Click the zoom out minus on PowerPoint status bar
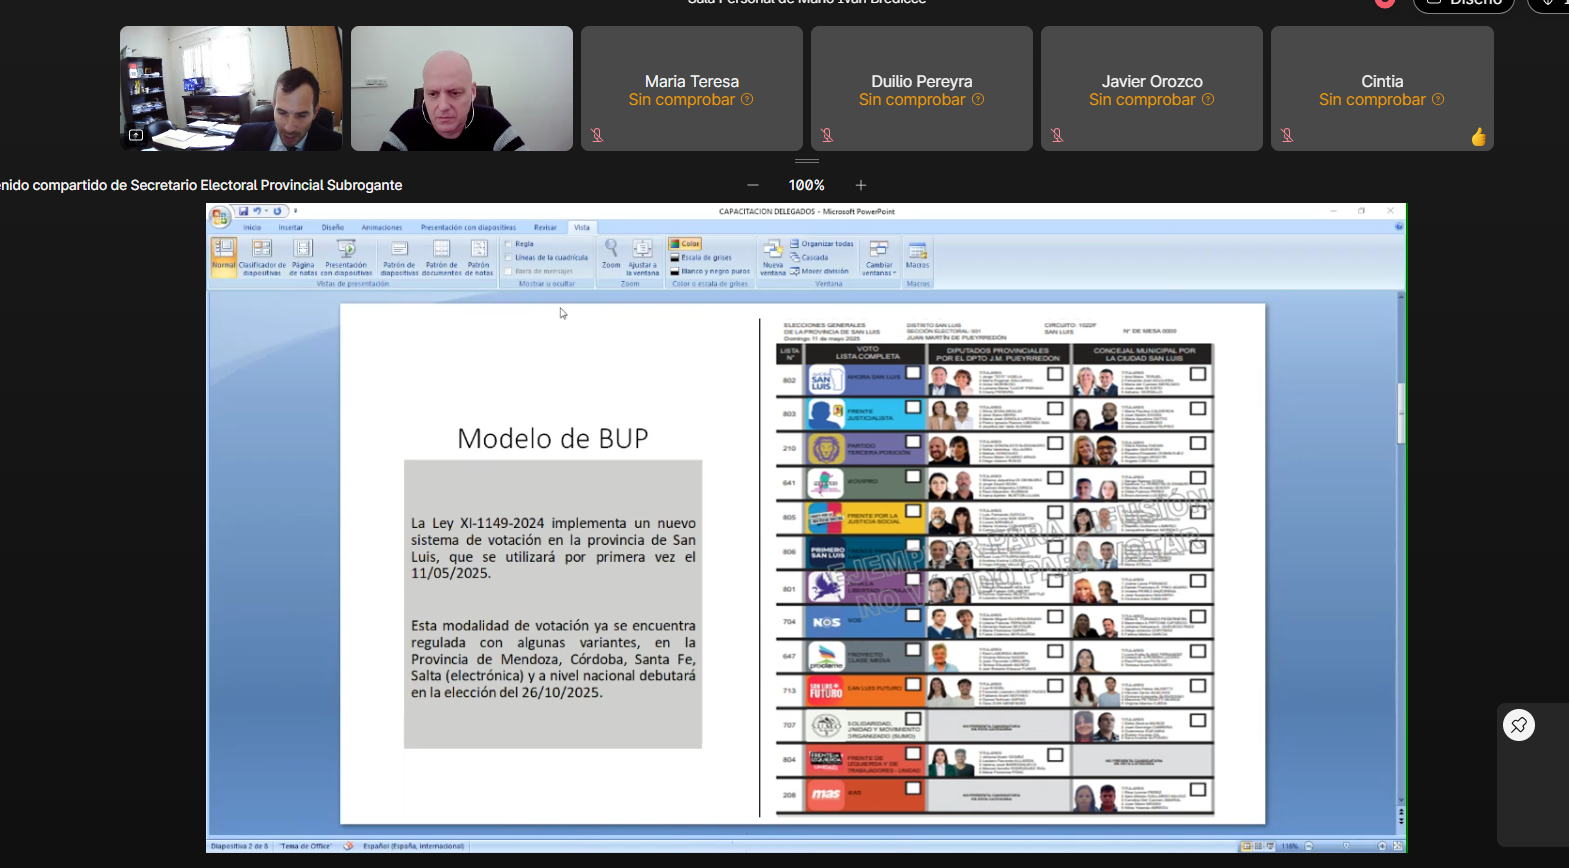Screen dimensions: 1569x868 tap(1308, 846)
